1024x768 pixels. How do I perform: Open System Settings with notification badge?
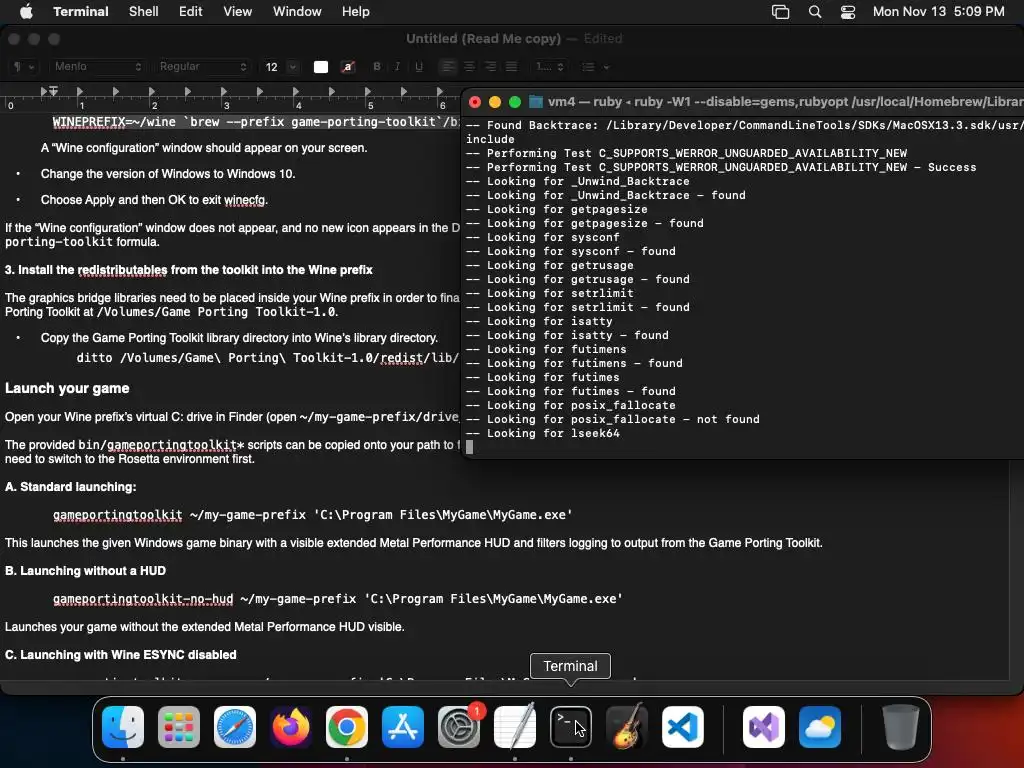(x=458, y=727)
